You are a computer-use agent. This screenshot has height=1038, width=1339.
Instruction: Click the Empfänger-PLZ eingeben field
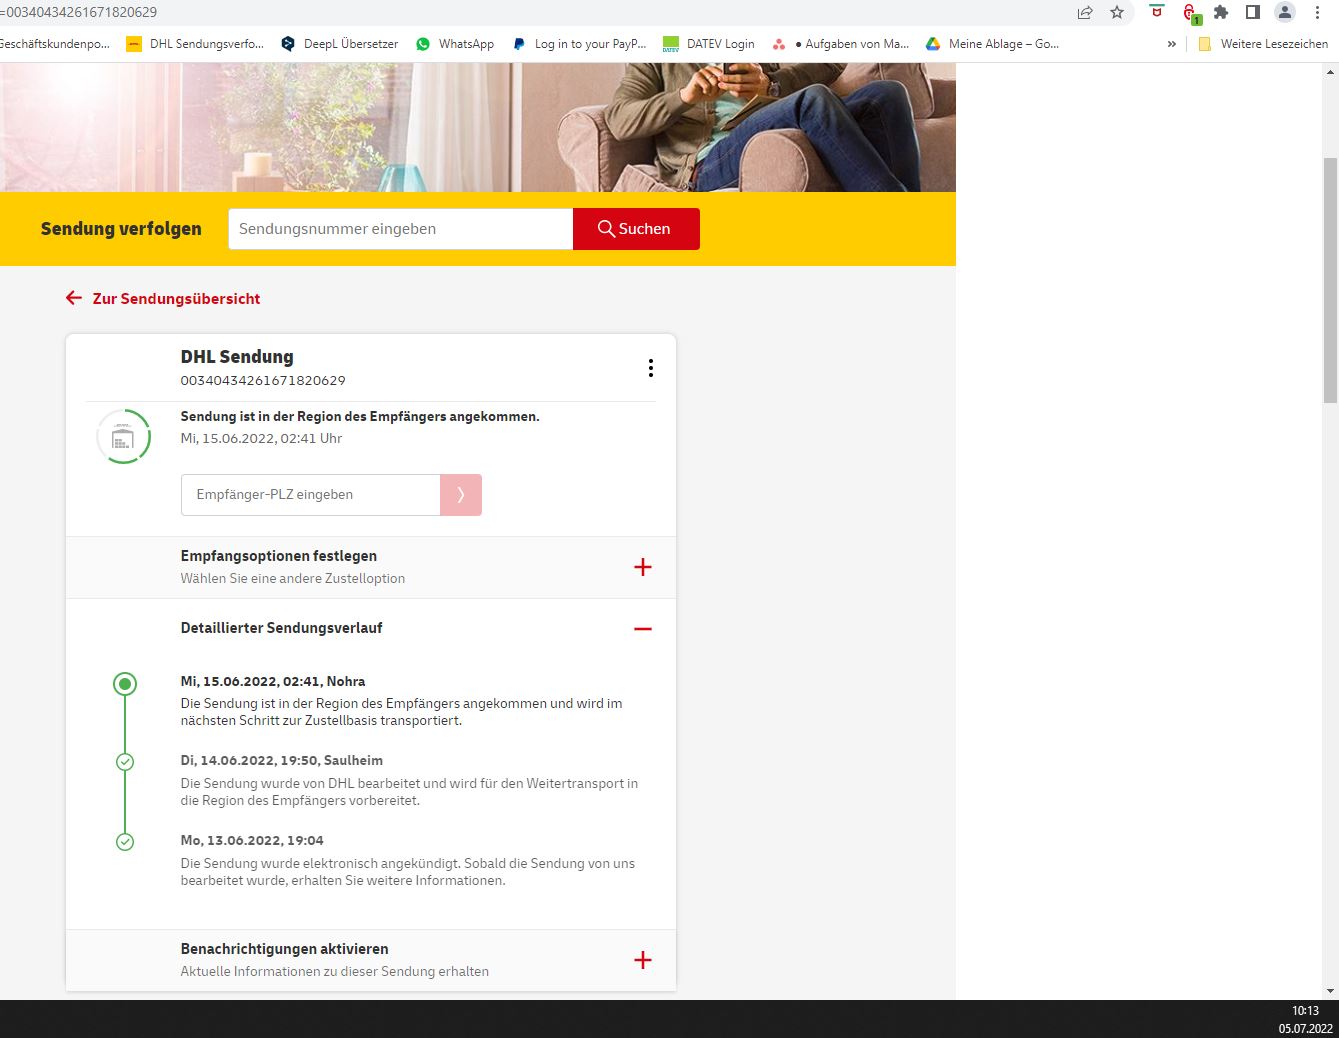coord(311,495)
